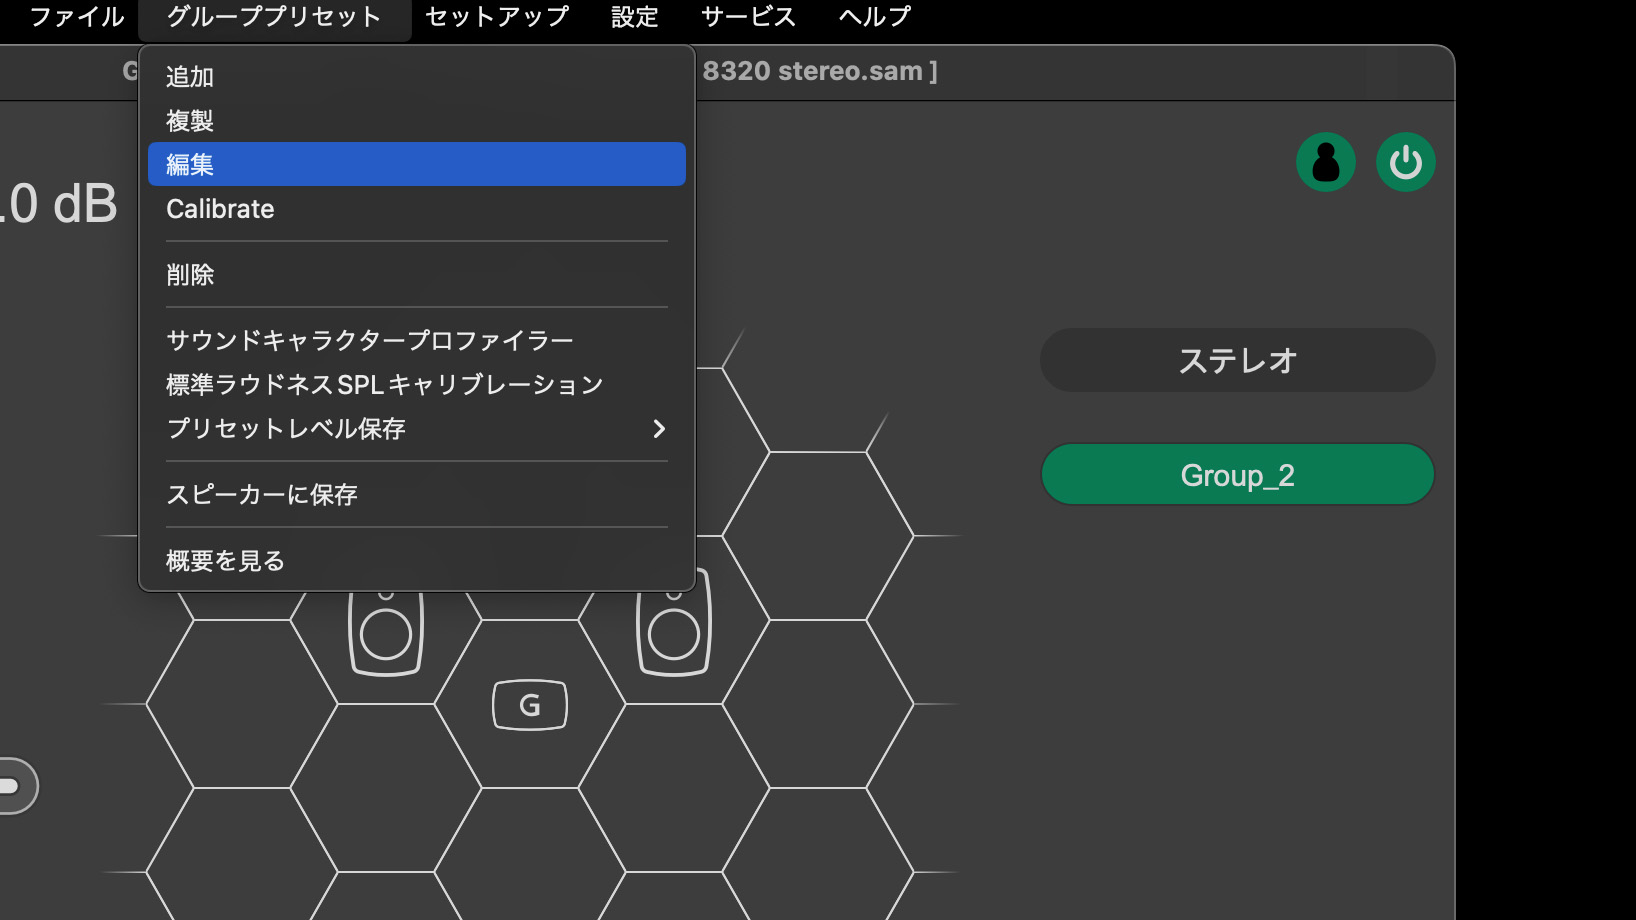Screen dimensions: 1636x920
Task: Click the ステレオ button
Action: [x=1237, y=360]
